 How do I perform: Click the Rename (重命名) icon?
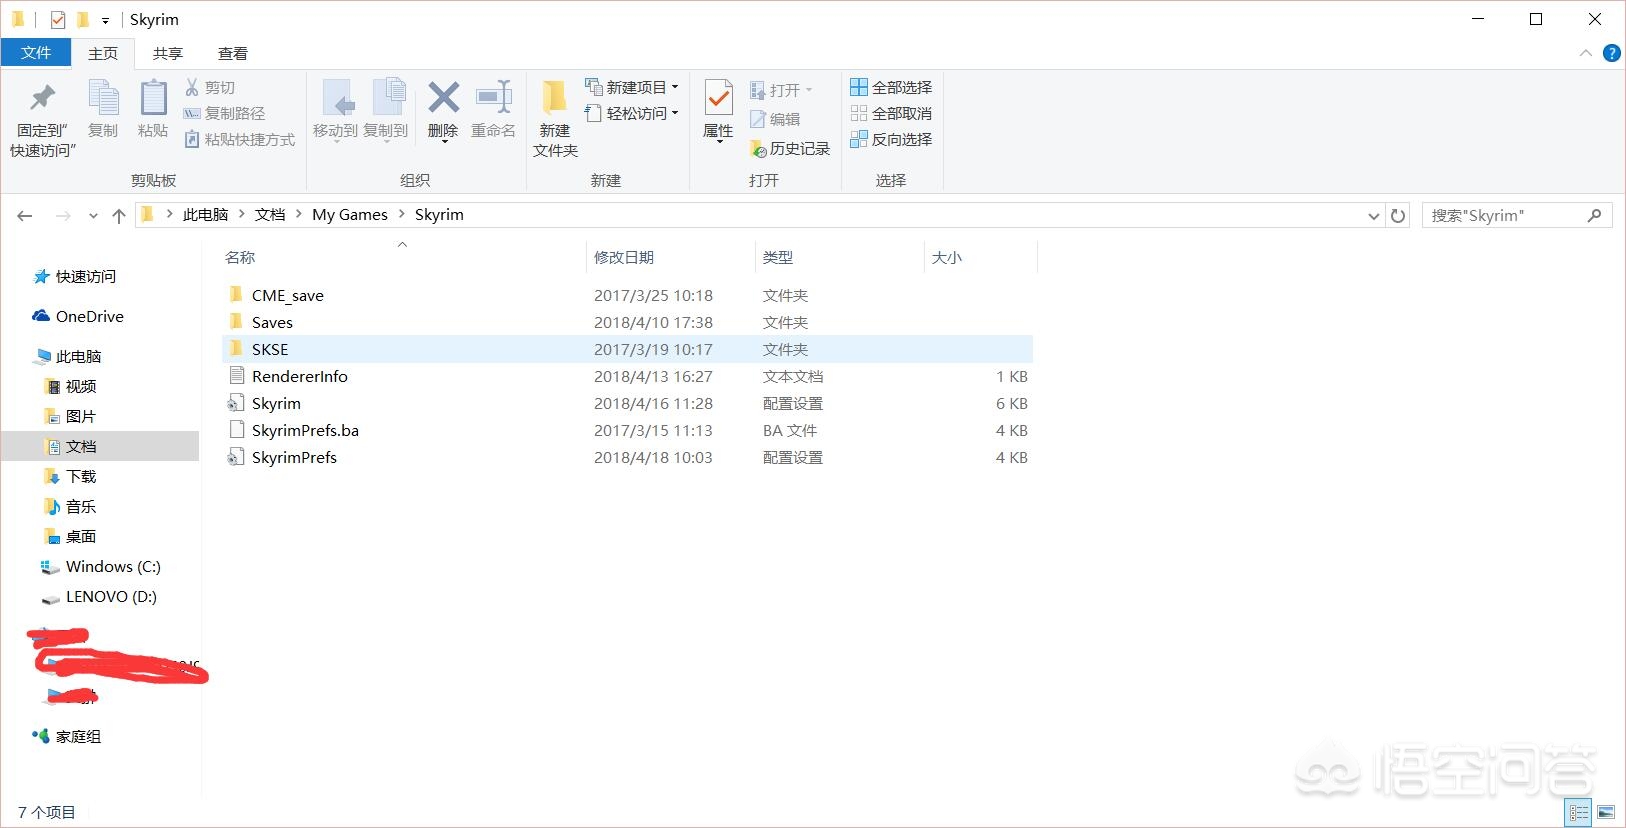(494, 98)
